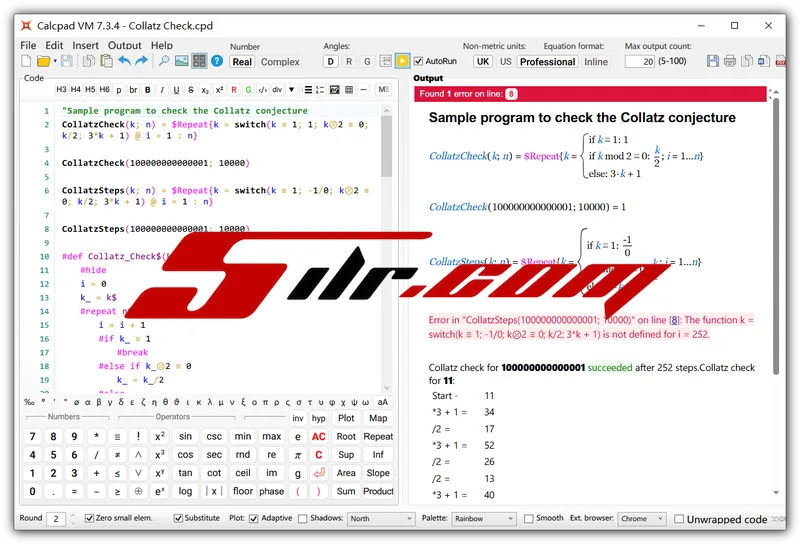Click the Plot keypad button
Viewport: 800px width, 544px height.
click(346, 418)
